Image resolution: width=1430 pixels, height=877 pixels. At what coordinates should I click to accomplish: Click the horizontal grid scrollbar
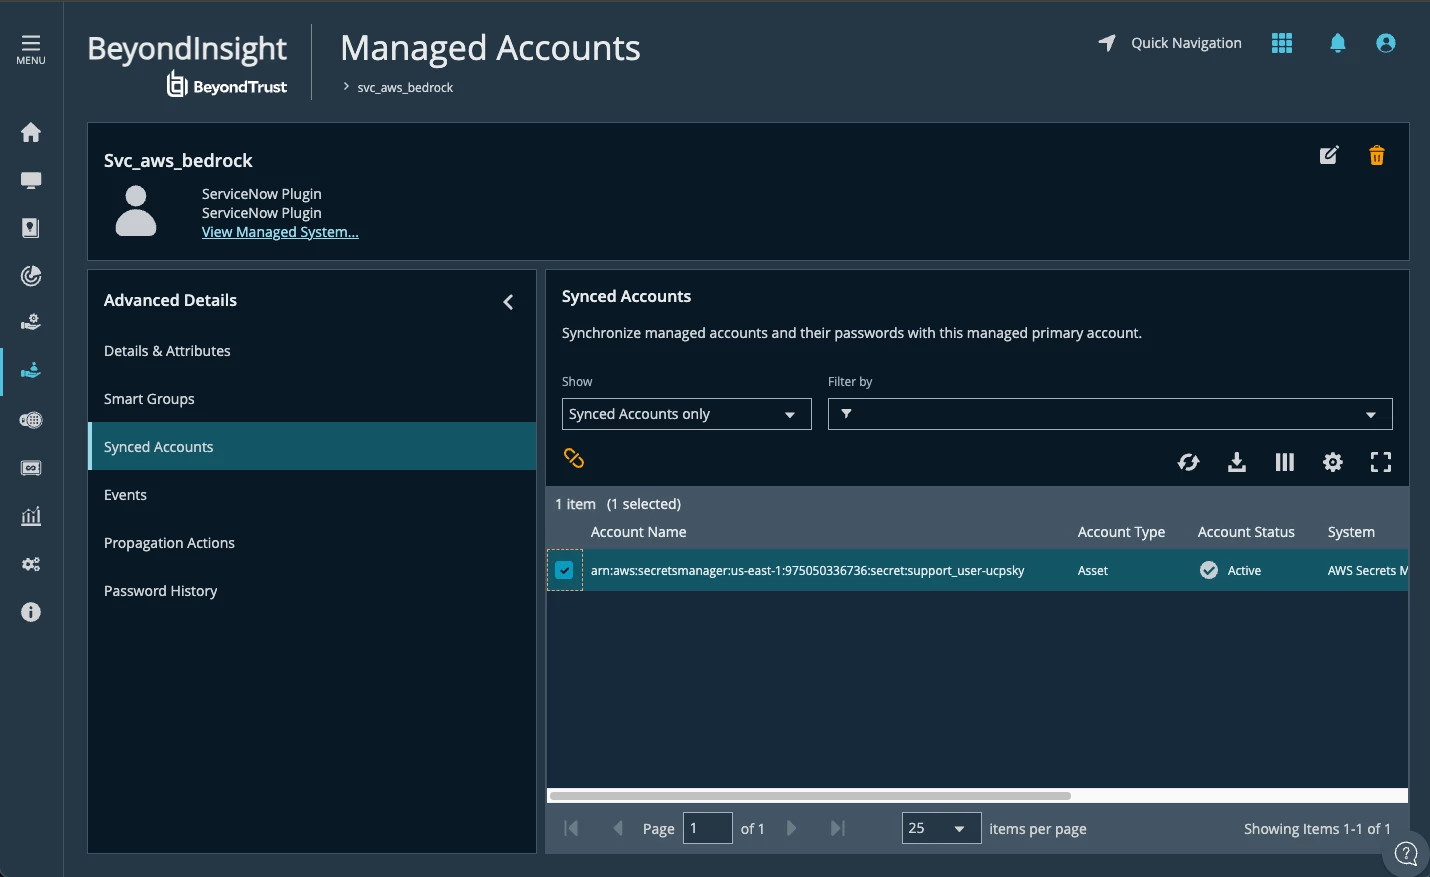(x=810, y=796)
